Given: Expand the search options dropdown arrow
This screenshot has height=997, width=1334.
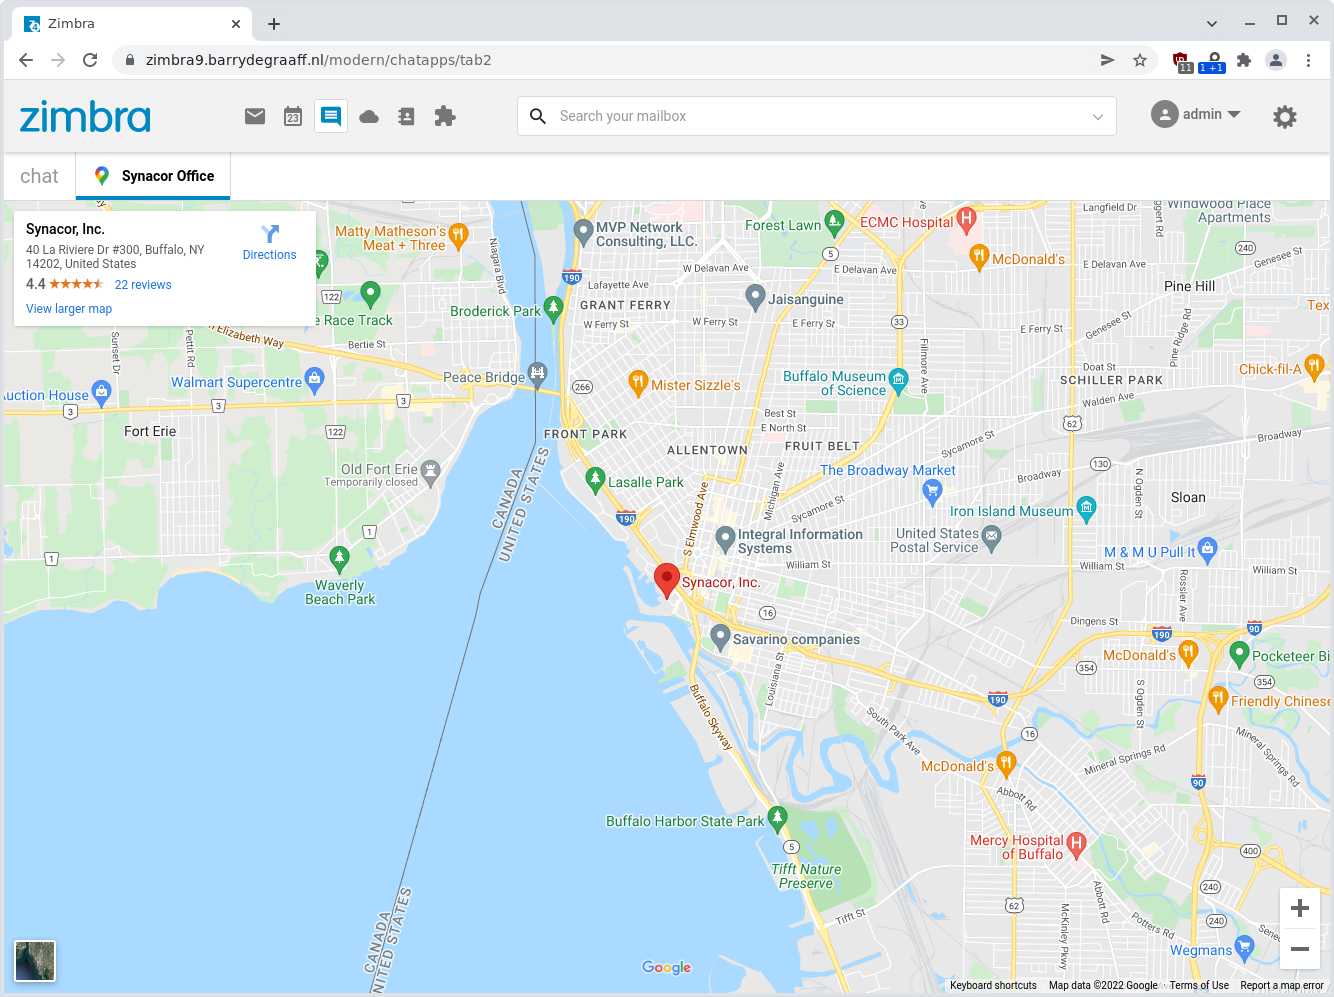Looking at the screenshot, I should (1098, 117).
